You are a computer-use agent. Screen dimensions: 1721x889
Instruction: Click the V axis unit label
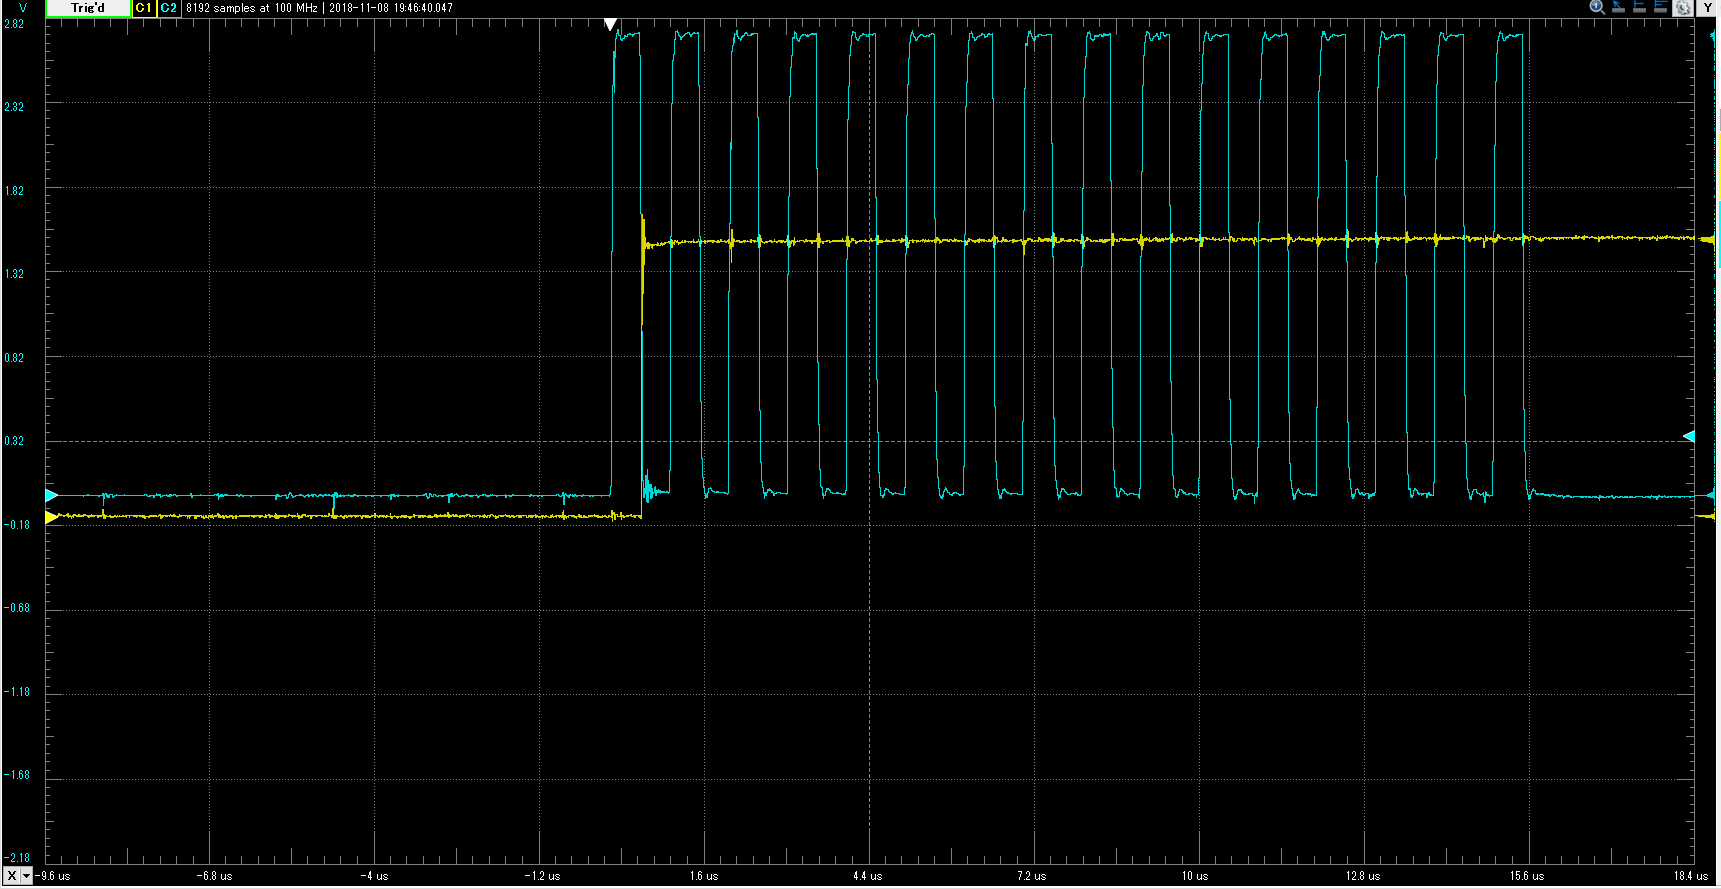23,8
